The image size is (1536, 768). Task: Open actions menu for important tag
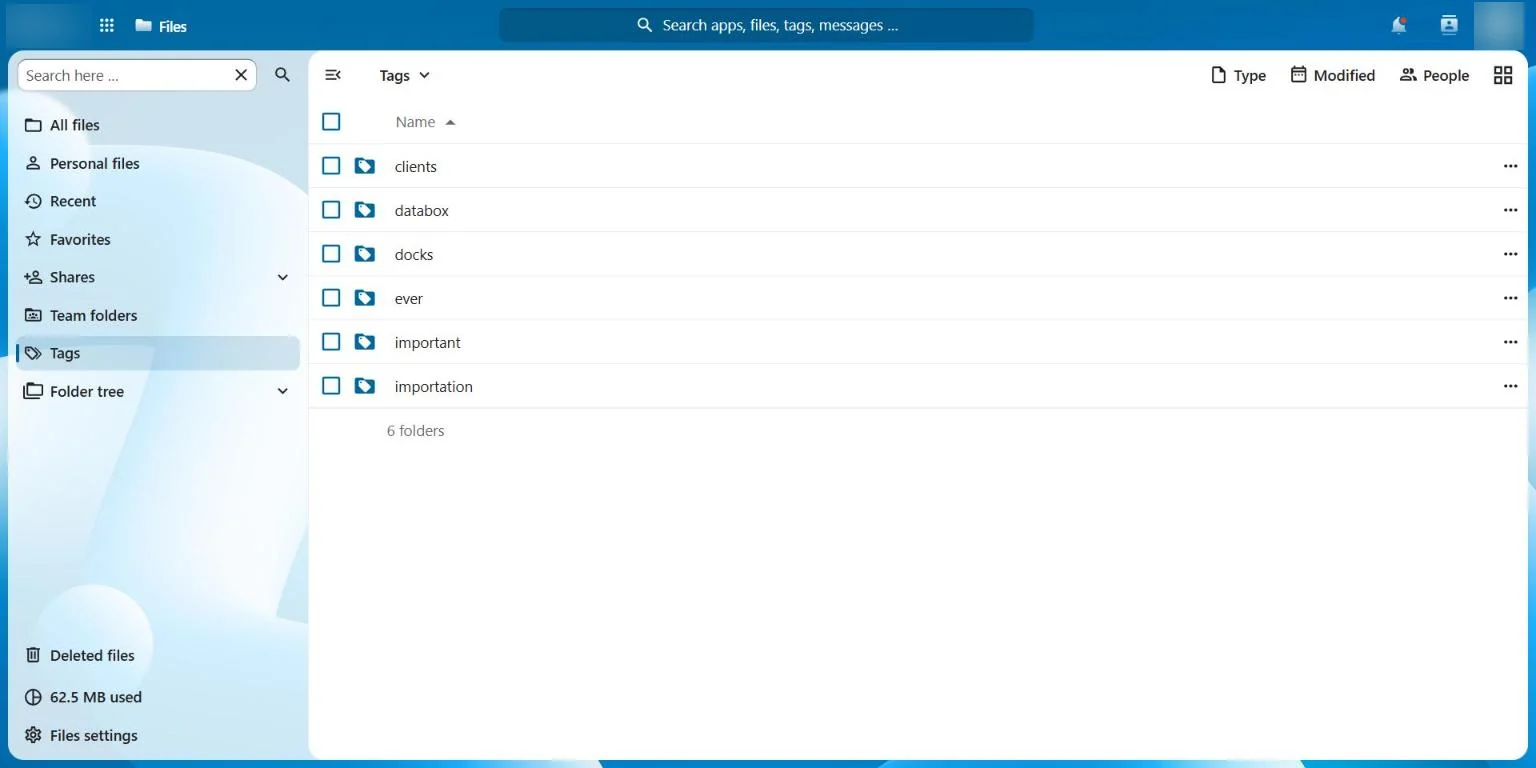1510,342
